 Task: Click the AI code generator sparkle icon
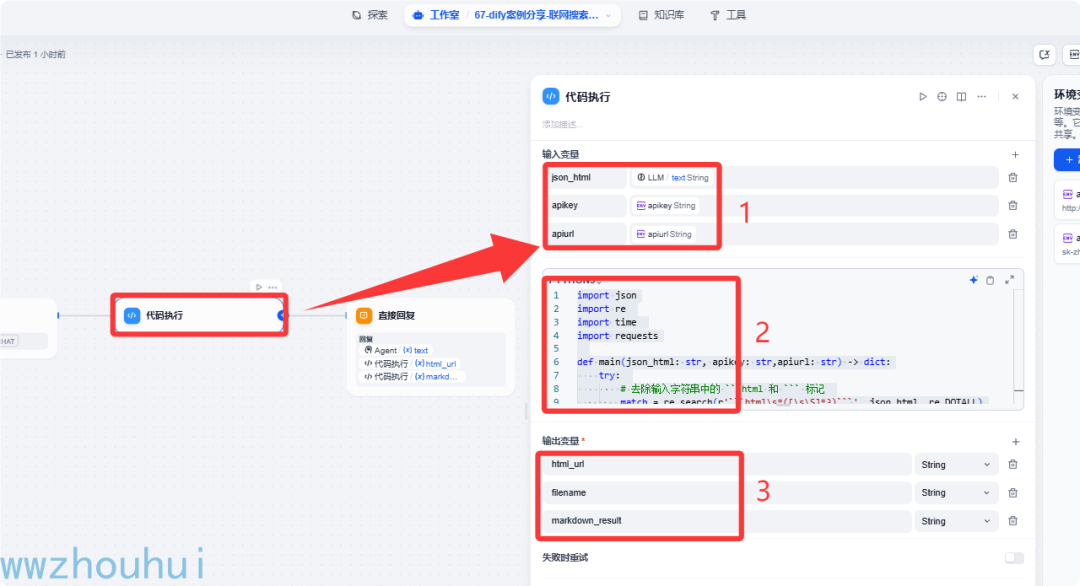click(x=973, y=280)
